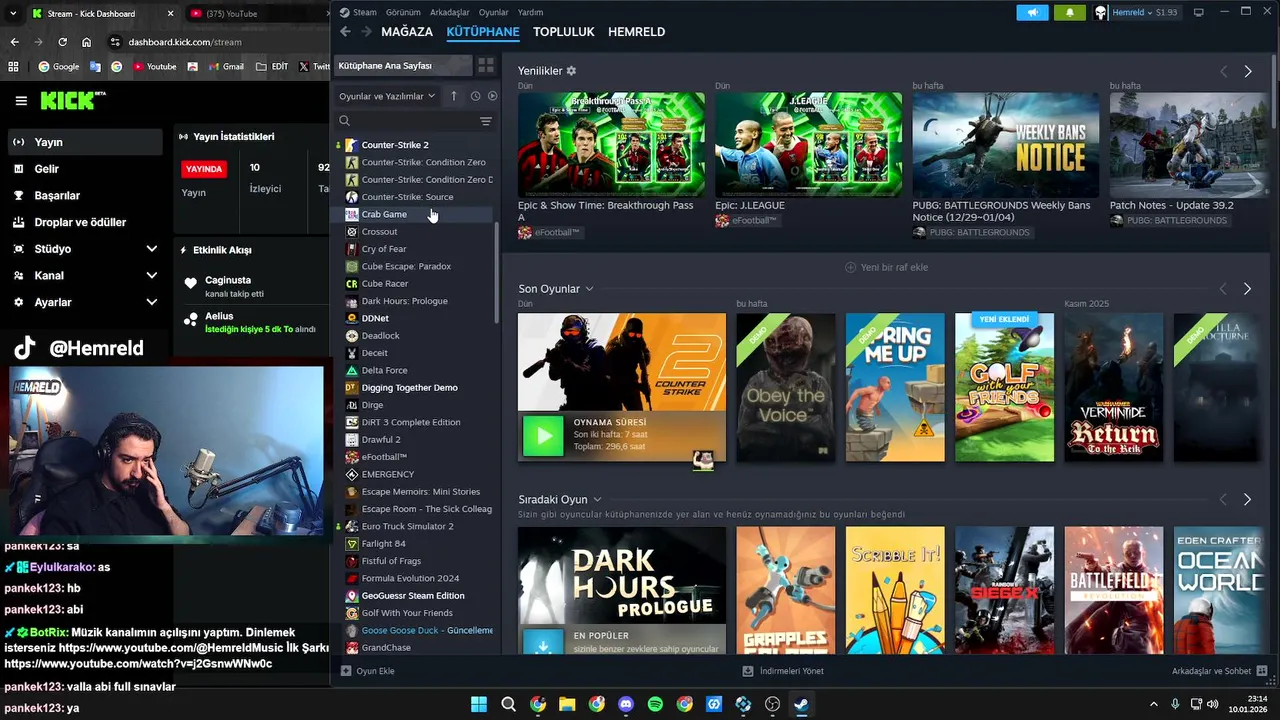Open Oyunlar ve Yazılımlar dropdown
Viewport: 1280px width, 720px height.
point(387,96)
